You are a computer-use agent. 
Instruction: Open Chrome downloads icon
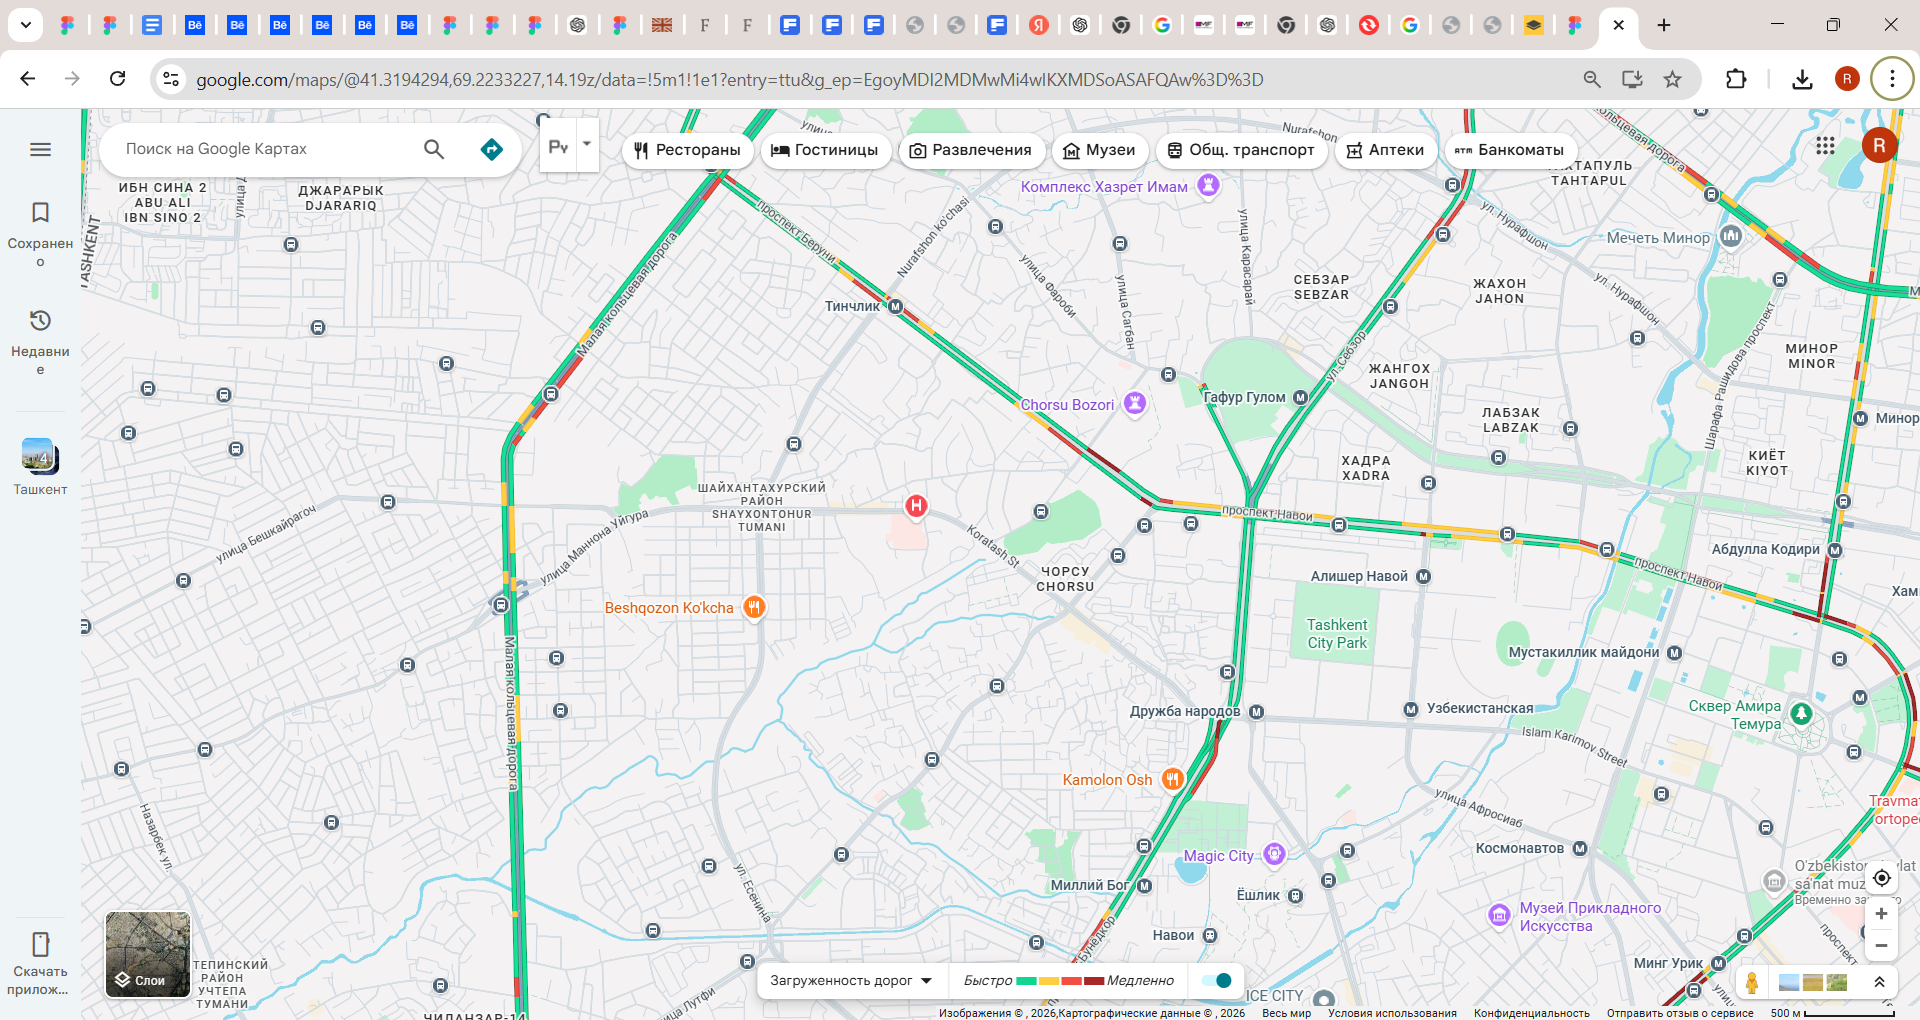(1802, 79)
